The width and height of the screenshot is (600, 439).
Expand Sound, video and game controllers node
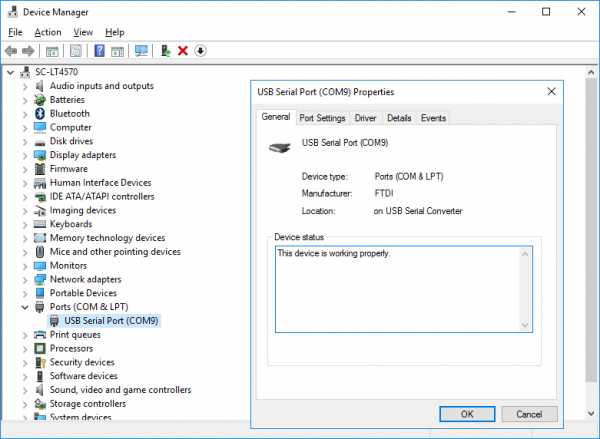[25, 390]
